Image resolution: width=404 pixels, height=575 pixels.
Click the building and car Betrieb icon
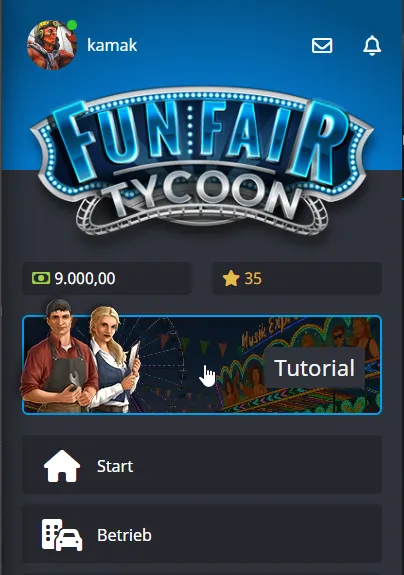point(62,535)
